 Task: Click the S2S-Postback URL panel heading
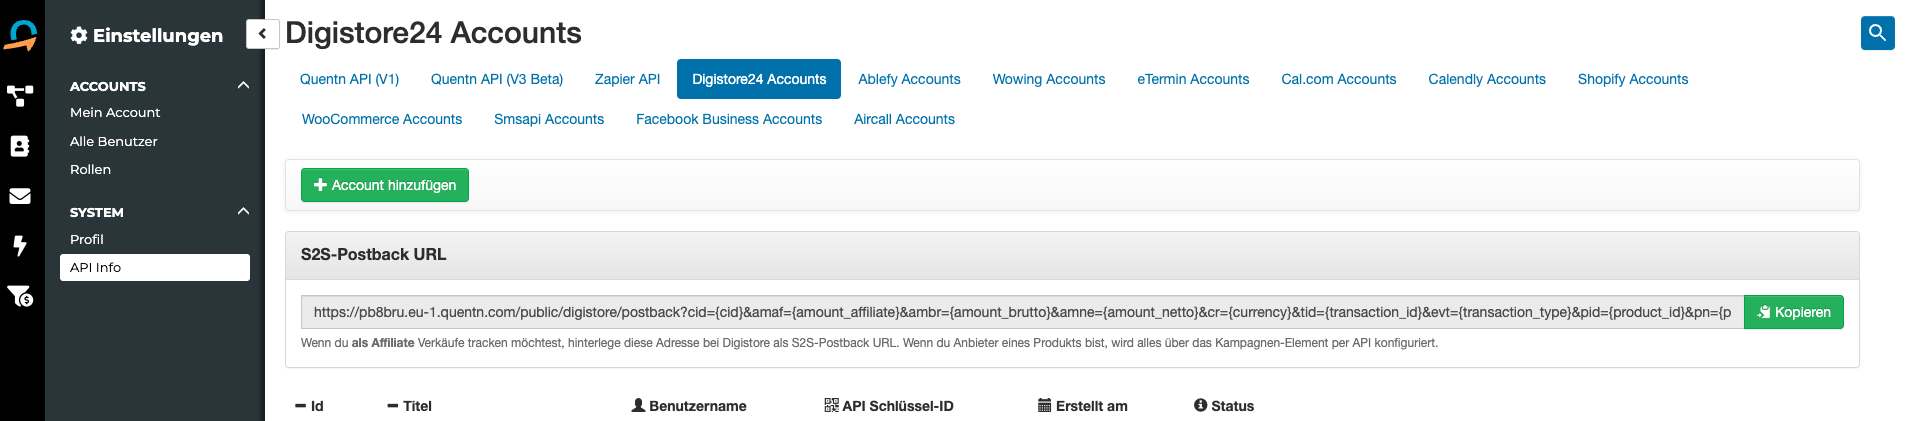pos(374,254)
